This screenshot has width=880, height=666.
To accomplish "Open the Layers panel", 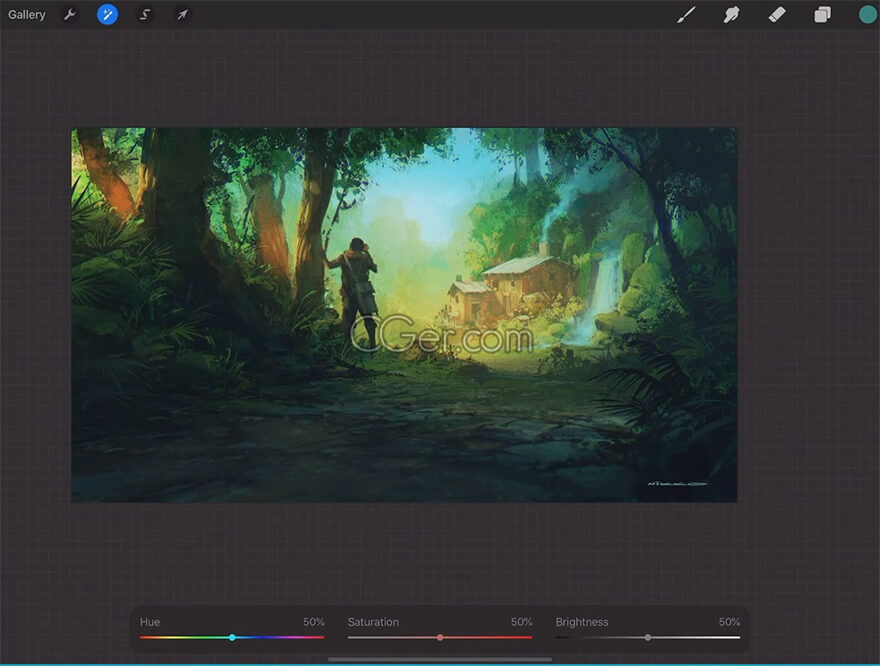I will (822, 15).
